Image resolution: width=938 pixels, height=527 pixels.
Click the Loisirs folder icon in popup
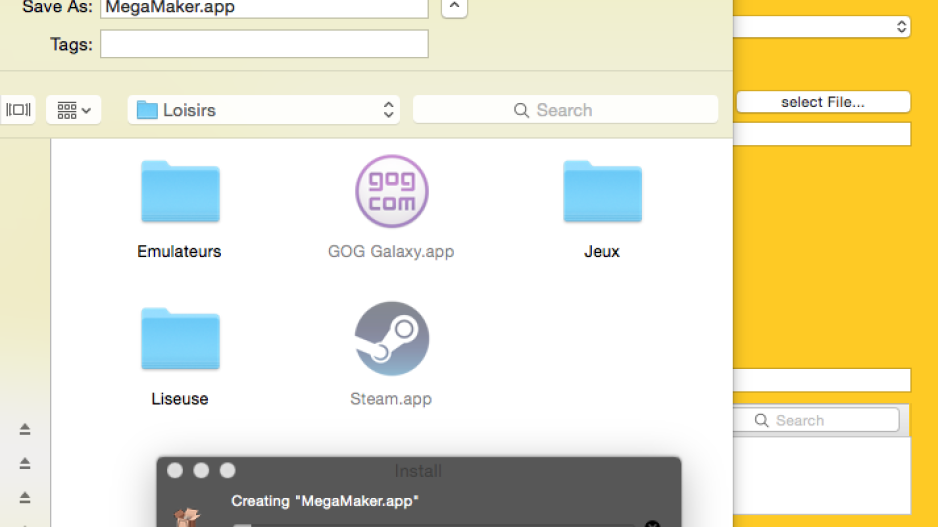pyautogui.click(x=147, y=109)
